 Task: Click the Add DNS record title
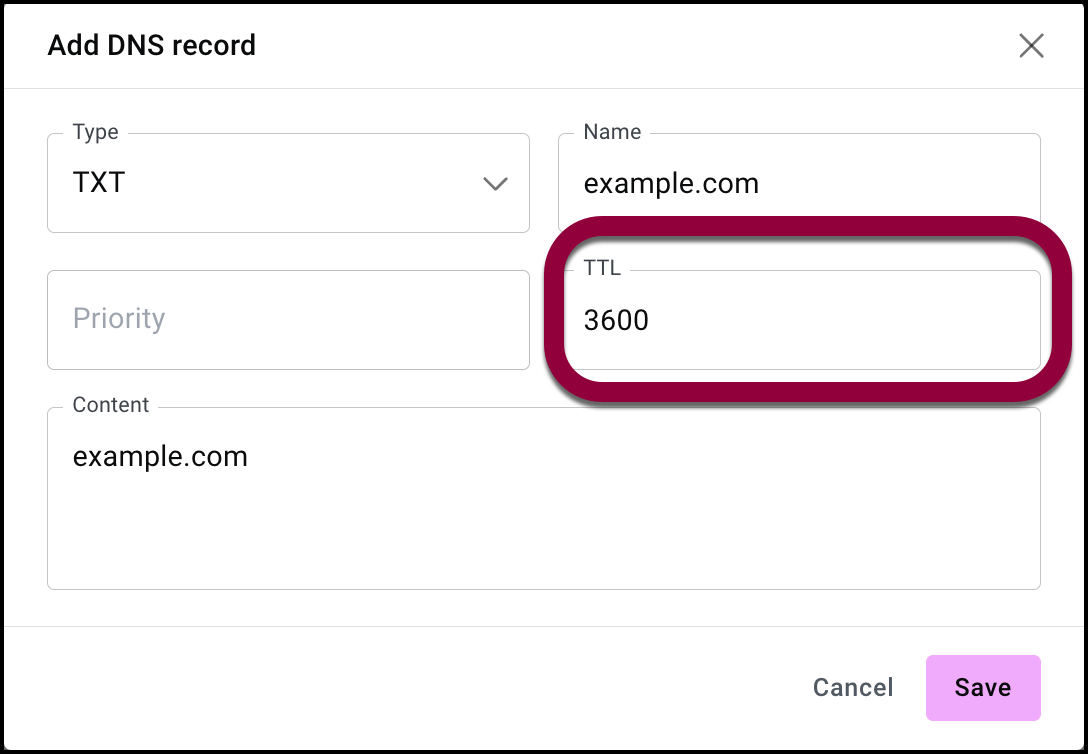pos(152,46)
